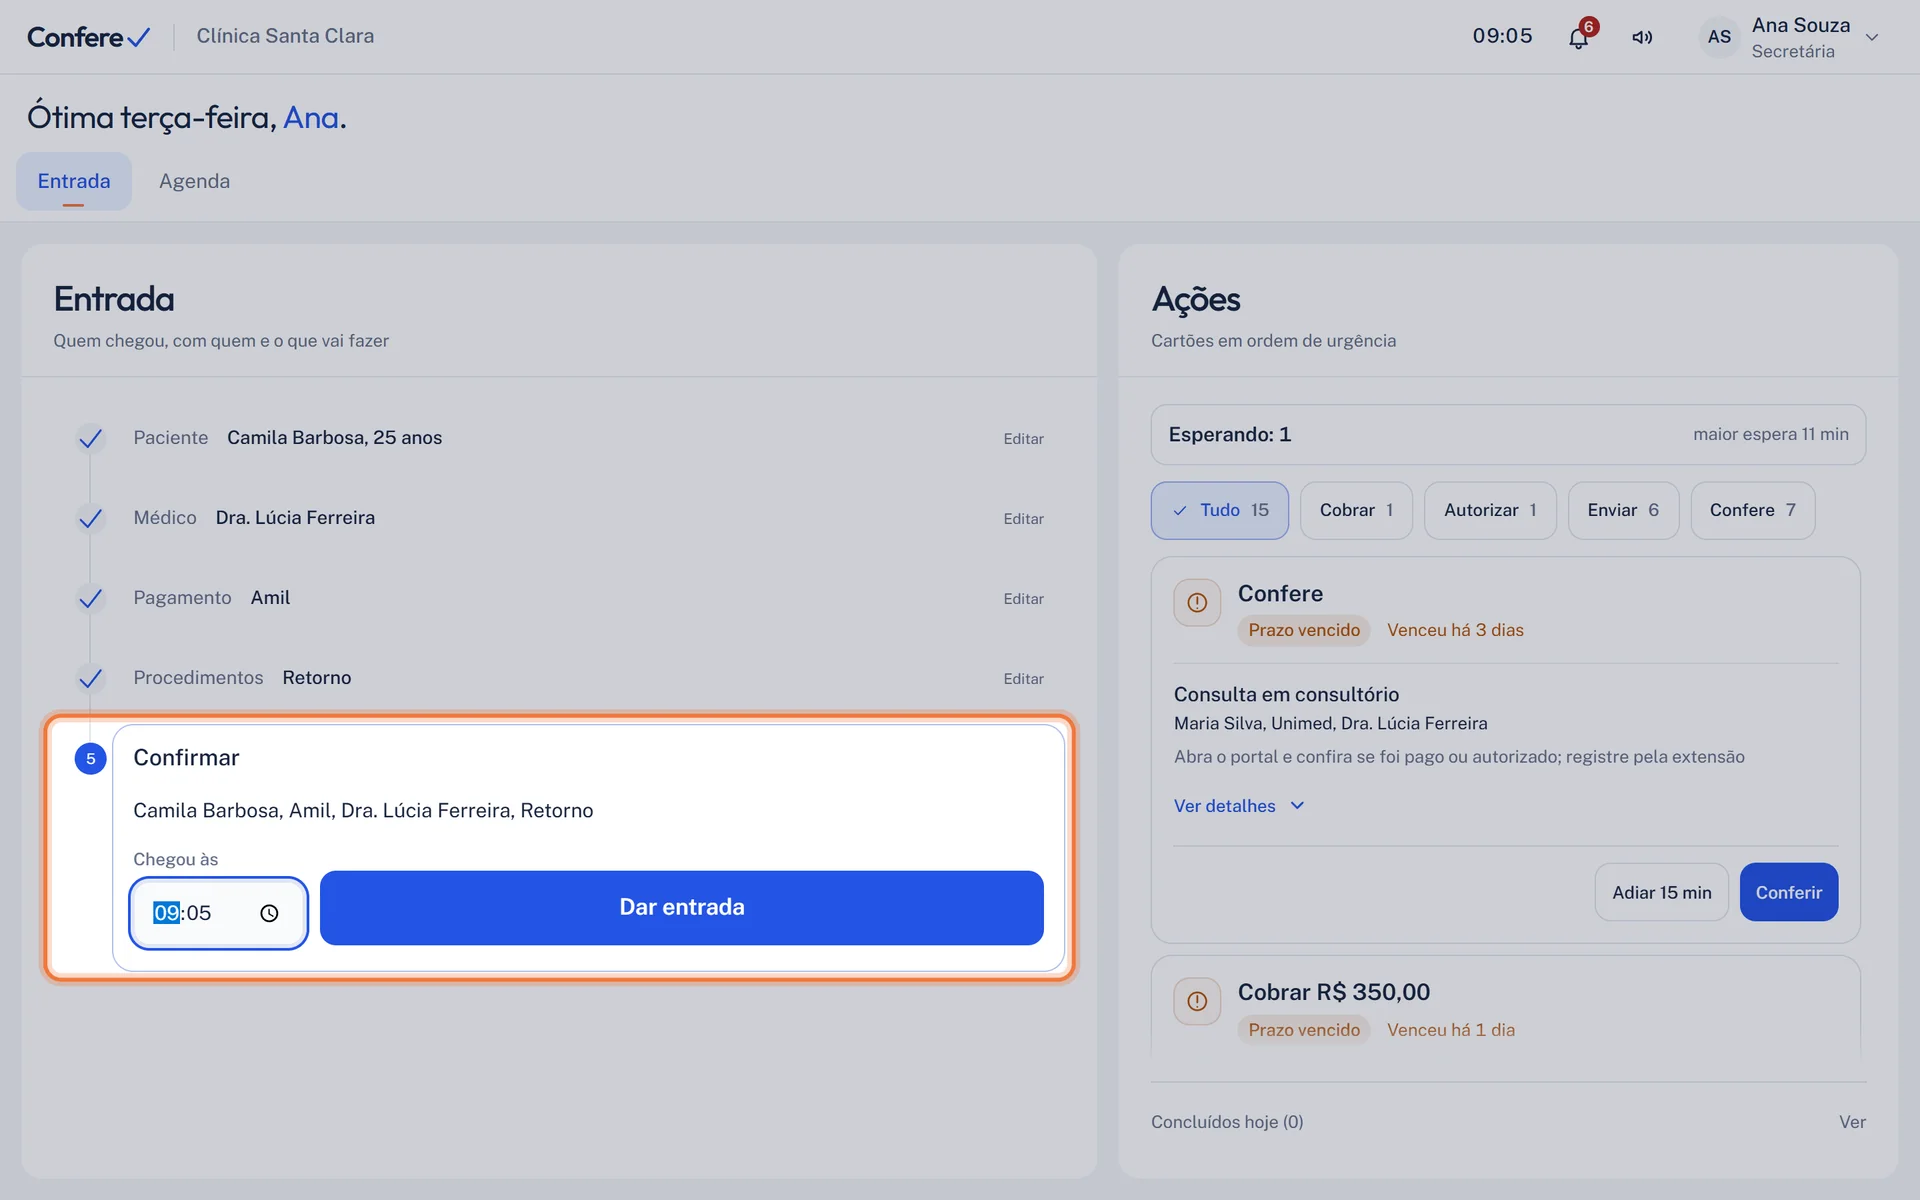Image resolution: width=1920 pixels, height=1200 pixels.
Task: Click the alert icon on Cobrar R$ 350,00 card
Action: (1197, 1001)
